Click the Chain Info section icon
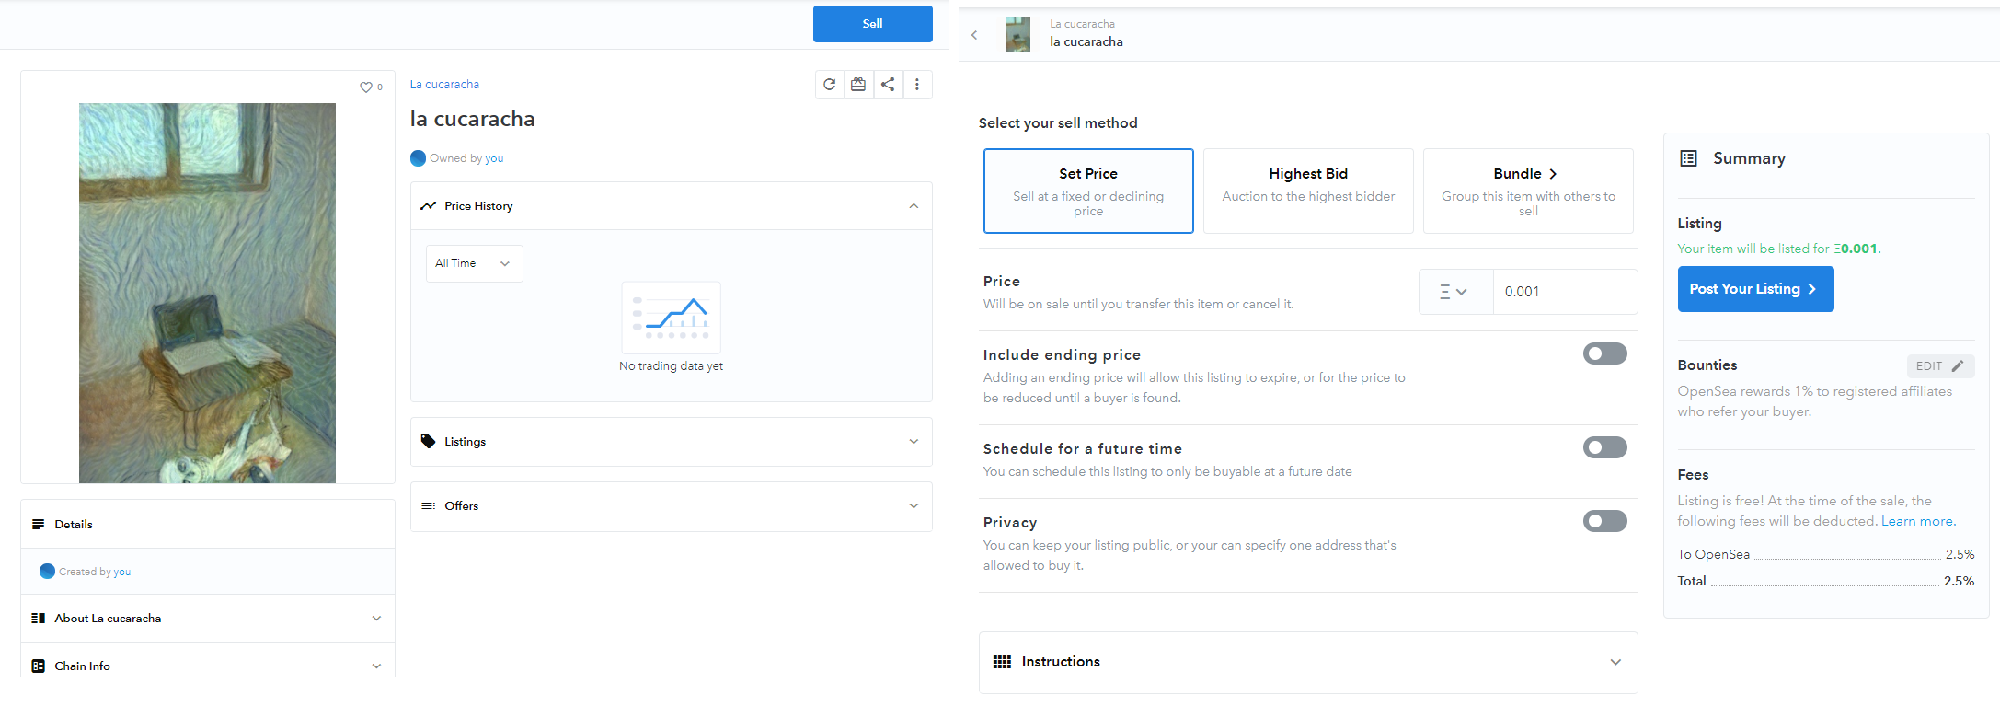 [x=38, y=666]
